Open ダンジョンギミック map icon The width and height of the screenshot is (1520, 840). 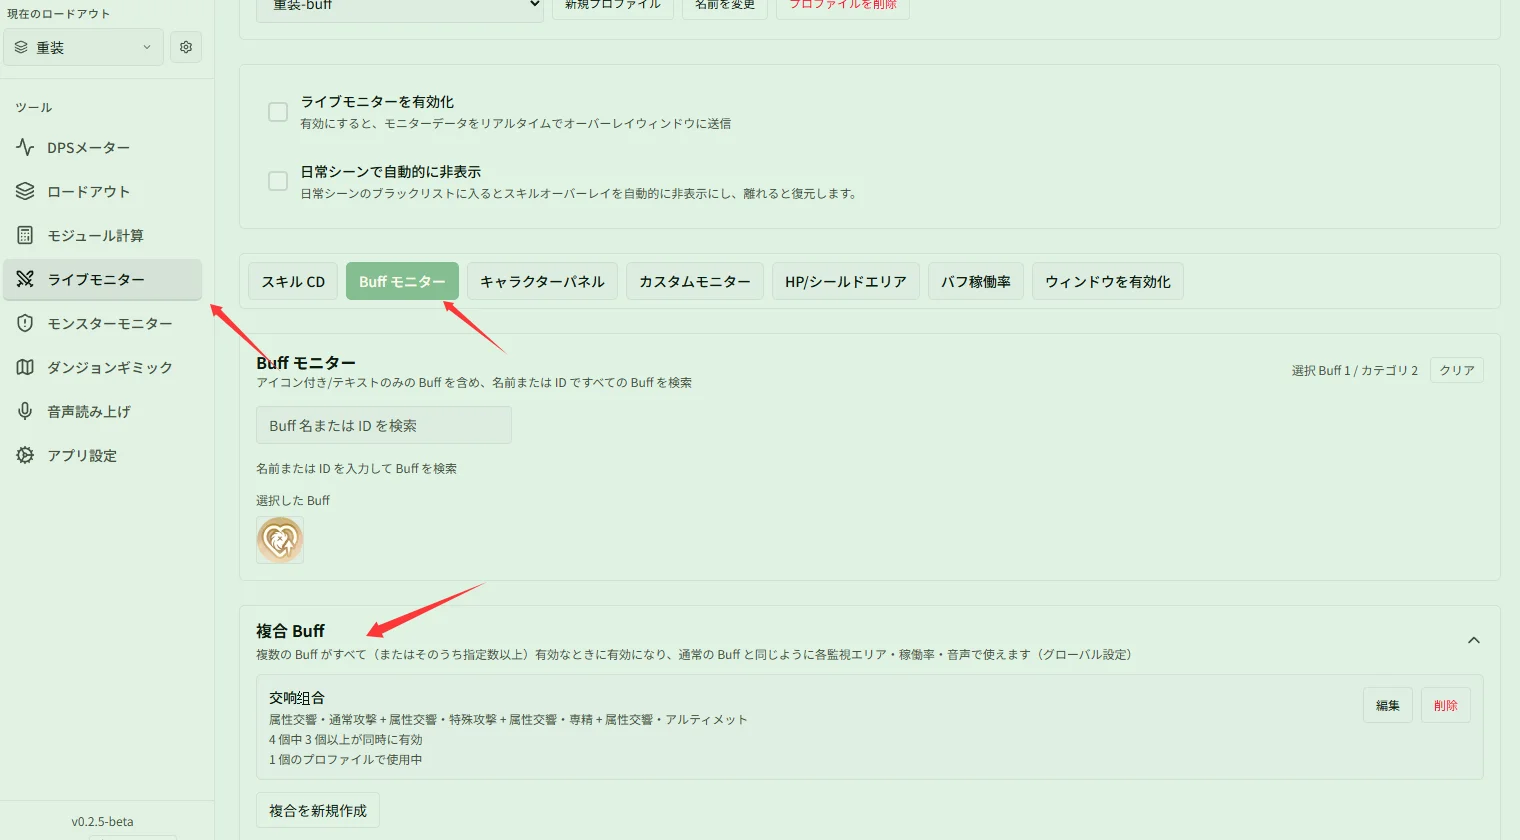pyautogui.click(x=25, y=367)
